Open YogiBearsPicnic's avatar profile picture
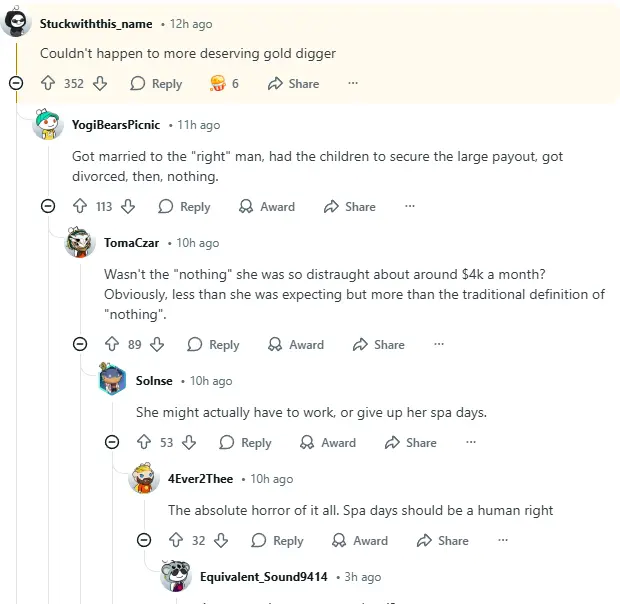Image resolution: width=620 pixels, height=604 pixels. coord(48,126)
